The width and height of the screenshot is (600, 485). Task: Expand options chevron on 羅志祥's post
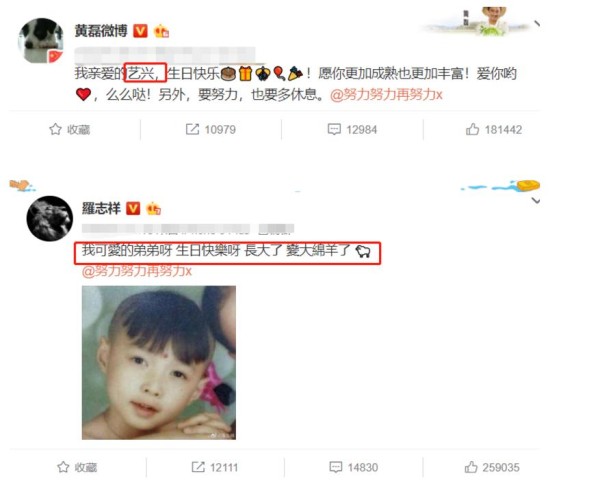[536, 201]
